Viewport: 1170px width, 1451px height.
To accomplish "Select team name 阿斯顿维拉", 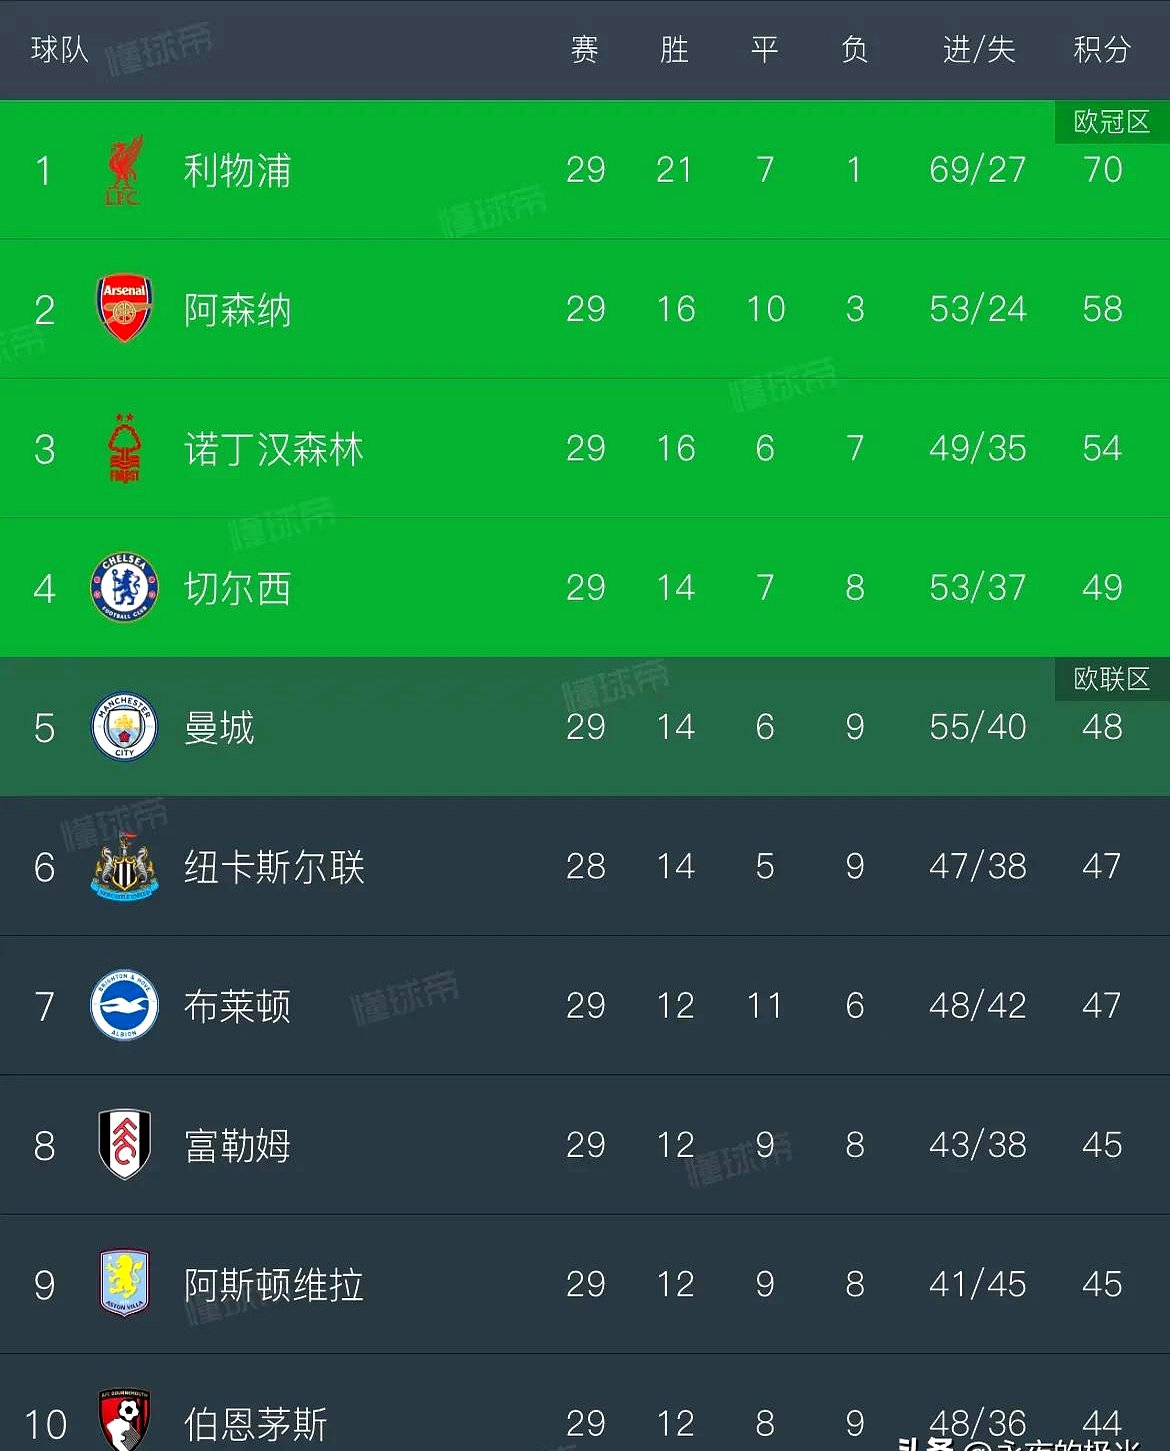I will (x=273, y=1285).
